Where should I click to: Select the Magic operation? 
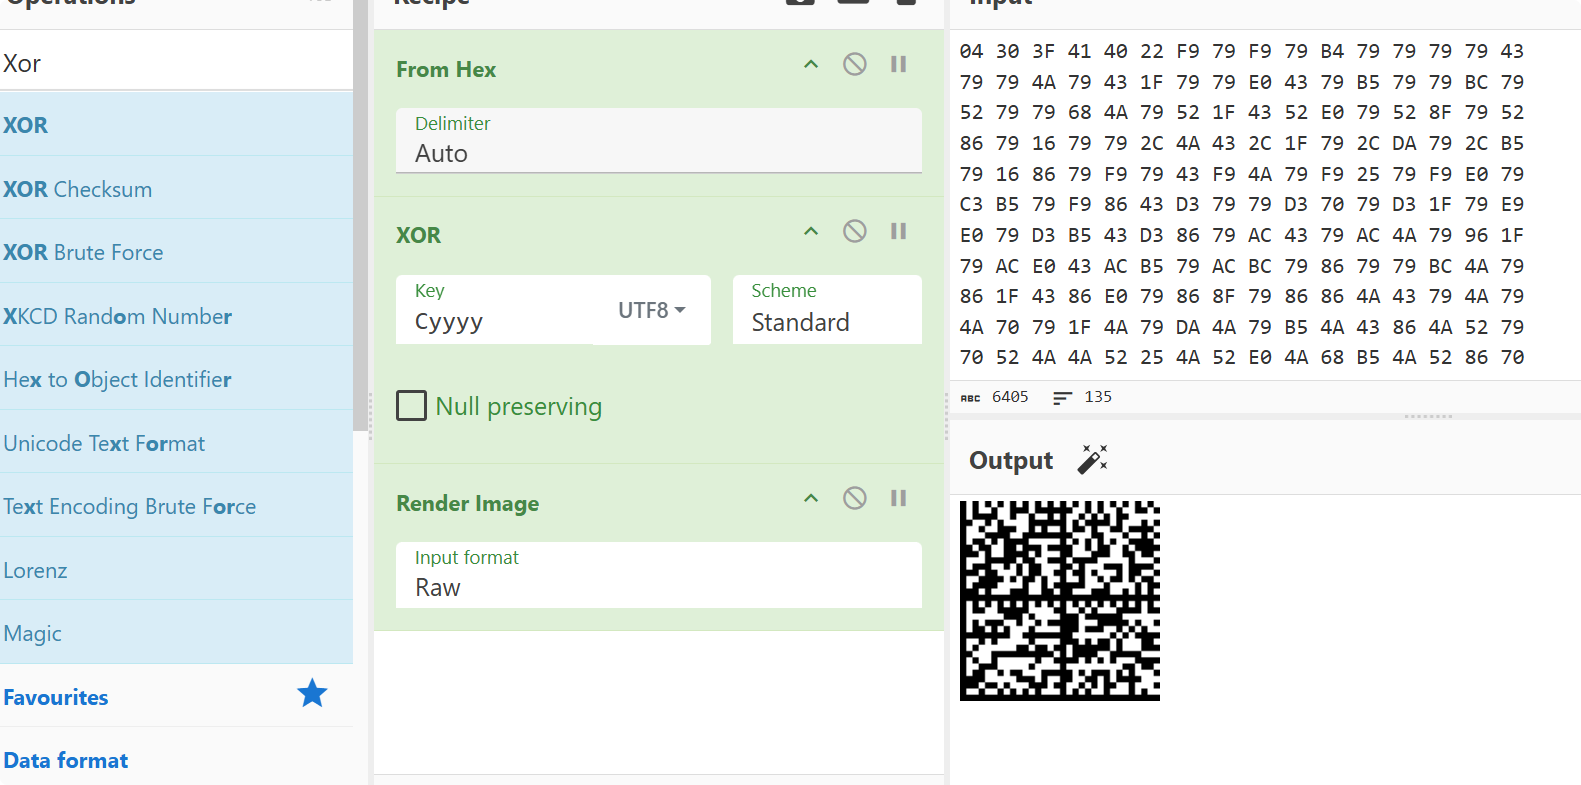click(x=176, y=633)
